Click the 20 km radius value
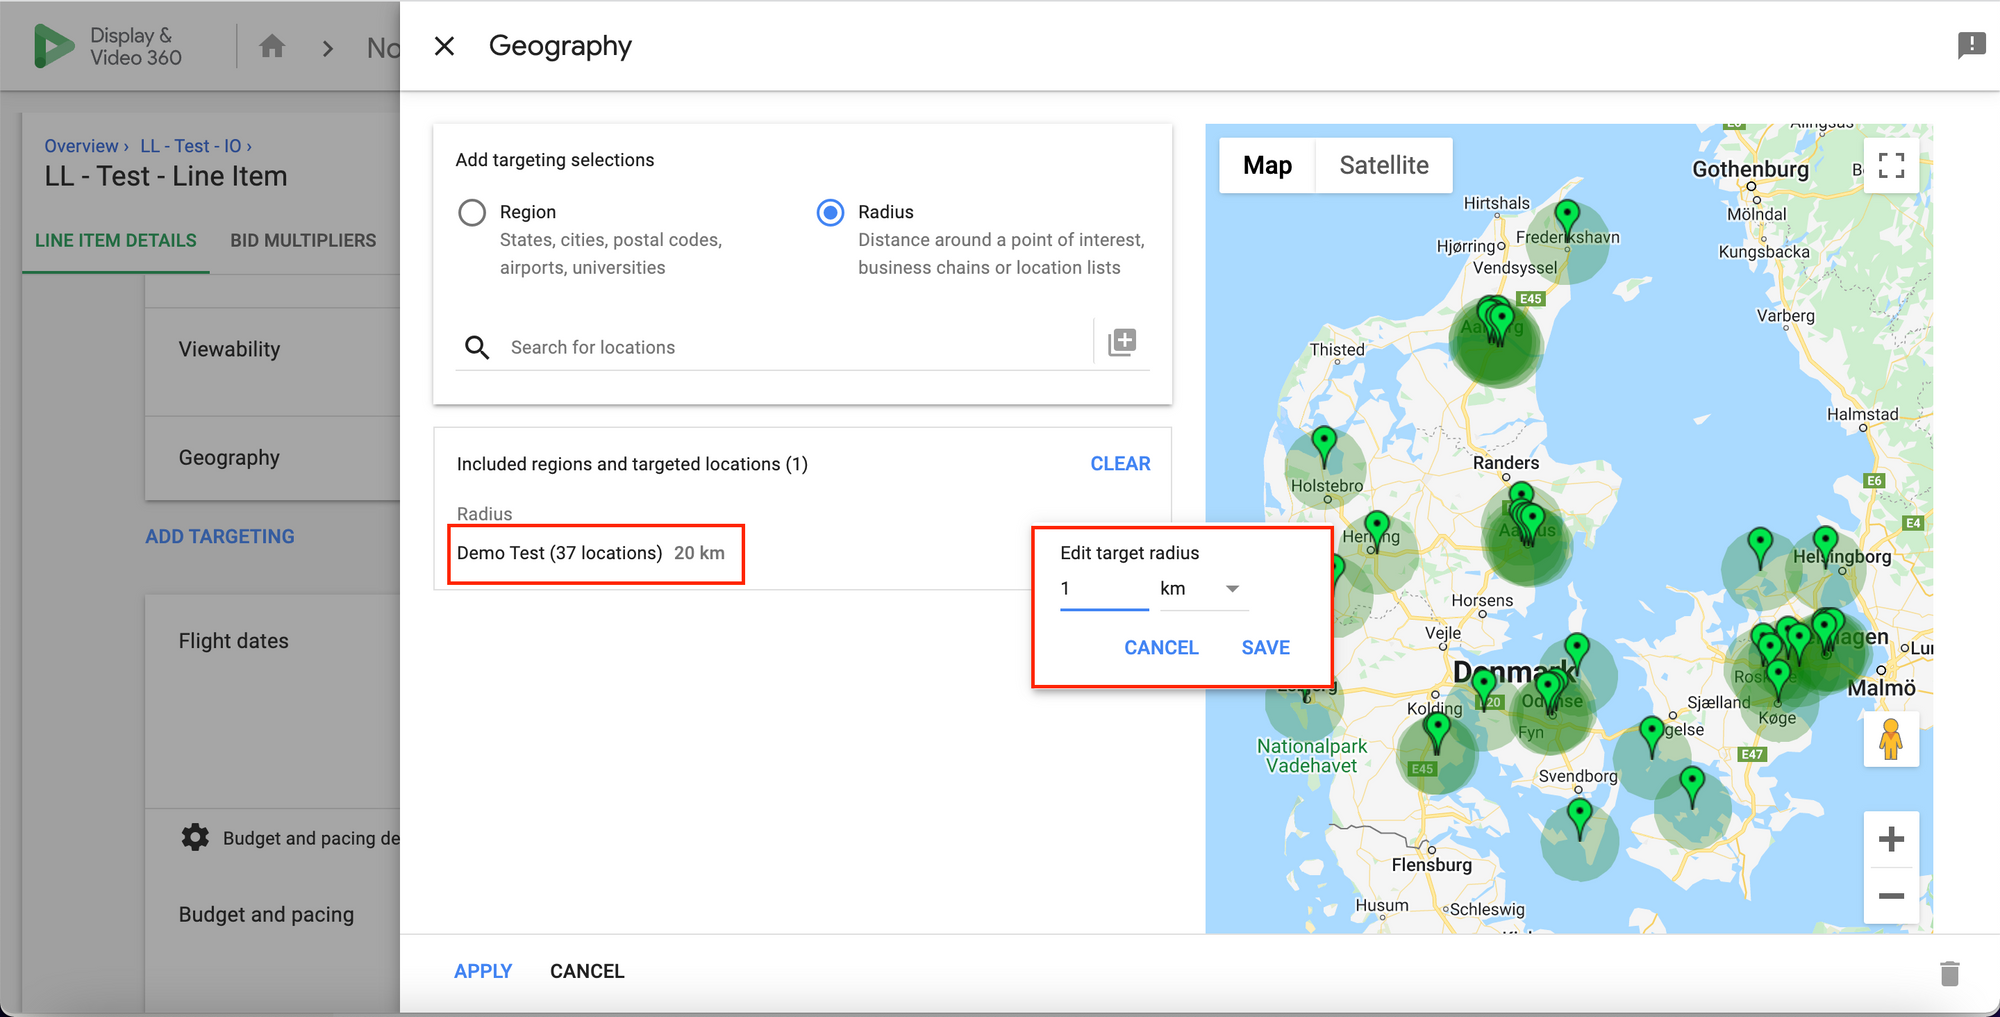The width and height of the screenshot is (2000, 1017). 699,553
